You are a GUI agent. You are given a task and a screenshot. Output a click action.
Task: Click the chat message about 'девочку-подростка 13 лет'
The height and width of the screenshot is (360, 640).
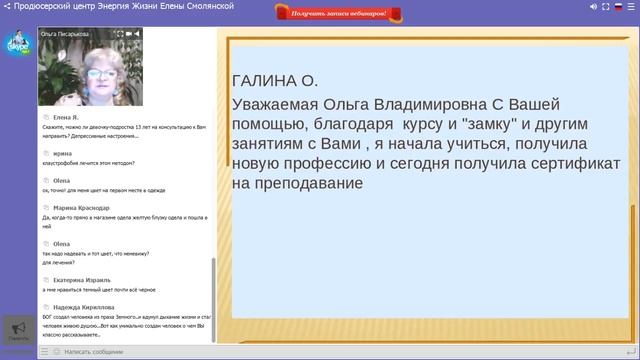coord(124,131)
